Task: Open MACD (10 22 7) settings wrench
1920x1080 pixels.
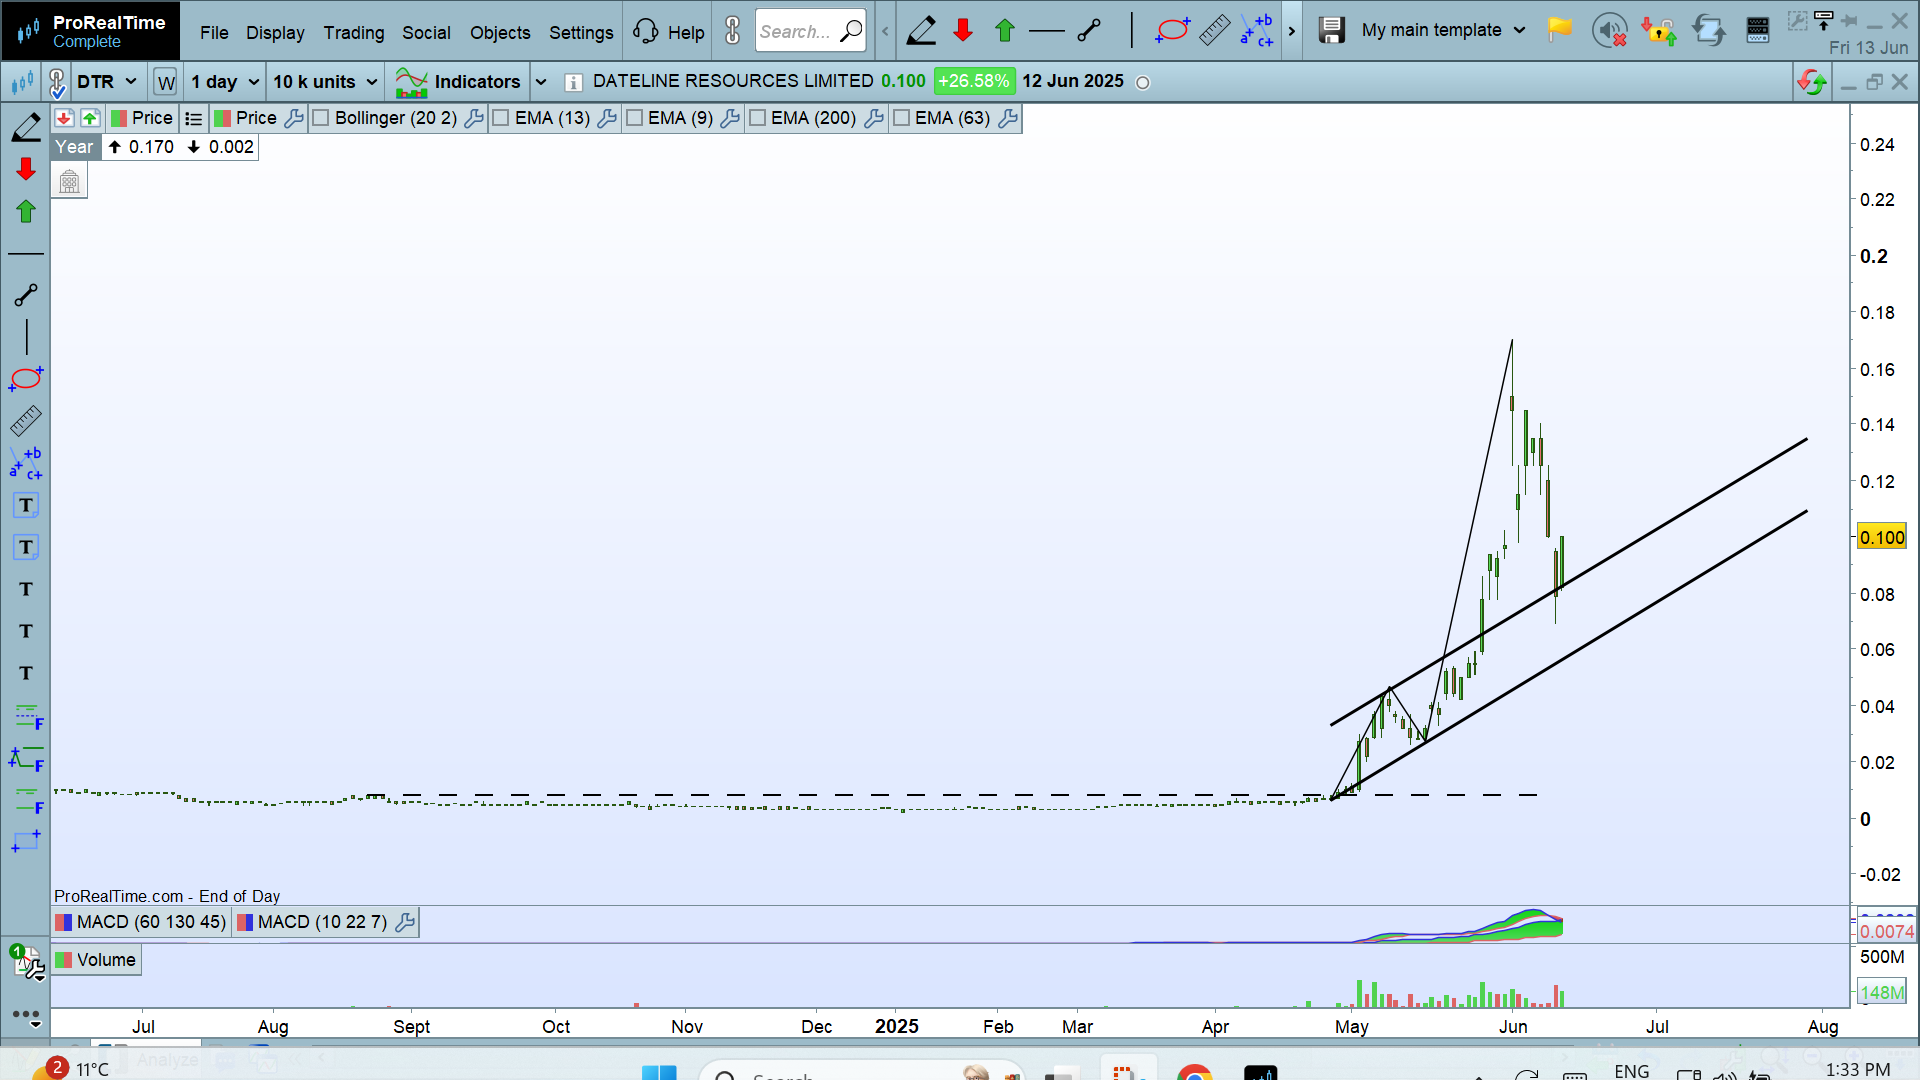Action: click(x=405, y=922)
